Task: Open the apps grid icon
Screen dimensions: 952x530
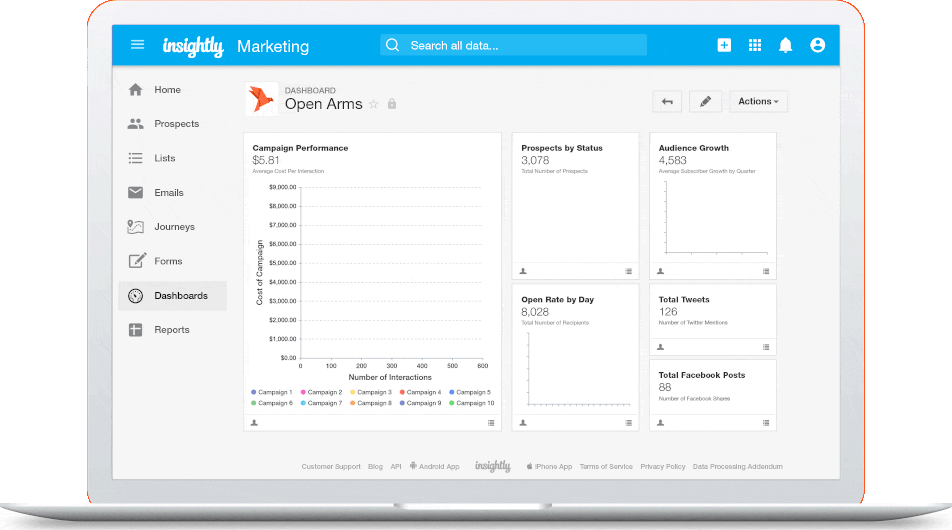Action: pos(755,45)
